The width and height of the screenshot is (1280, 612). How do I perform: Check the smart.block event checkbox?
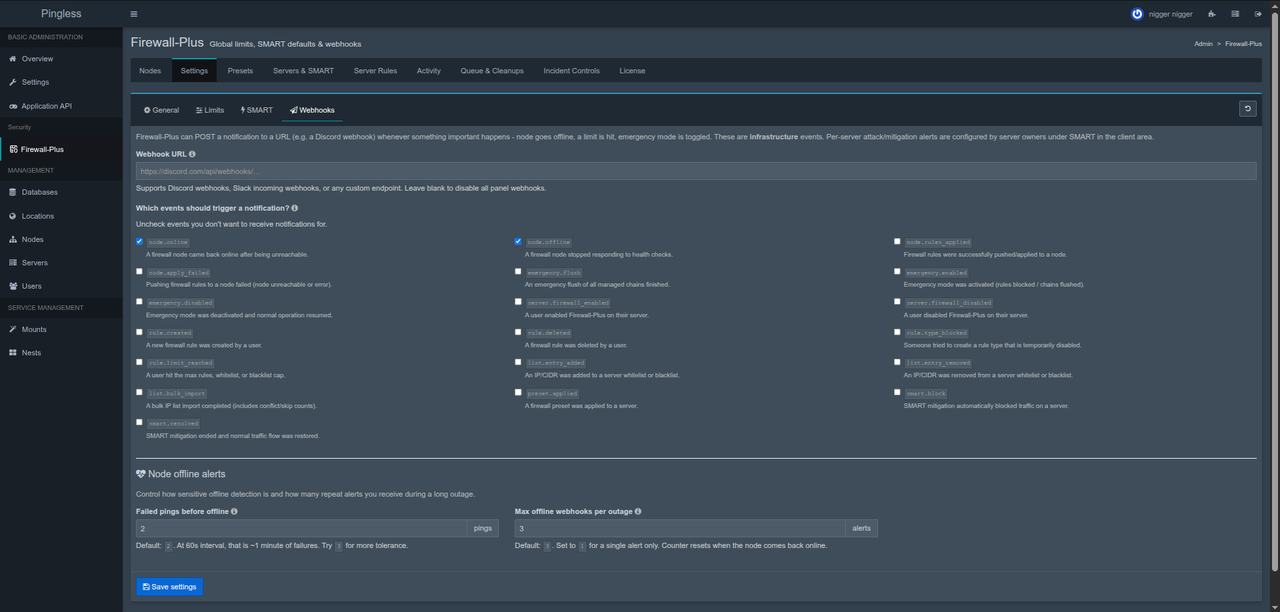click(897, 392)
